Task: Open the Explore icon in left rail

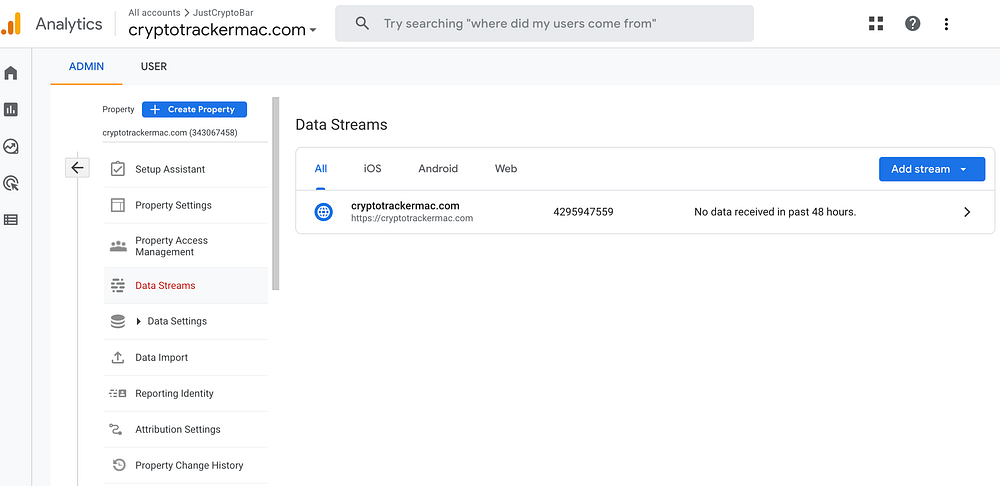Action: [x=11, y=146]
